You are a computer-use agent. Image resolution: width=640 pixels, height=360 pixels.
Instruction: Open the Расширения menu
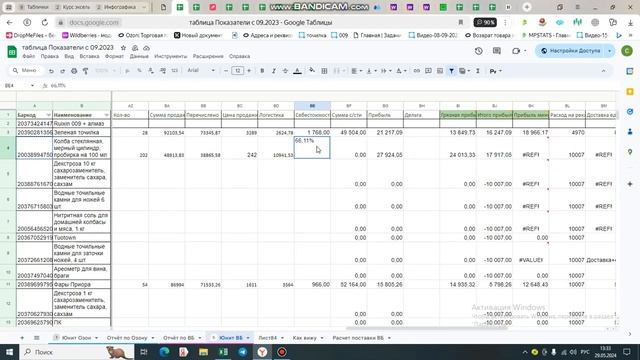(x=208, y=56)
